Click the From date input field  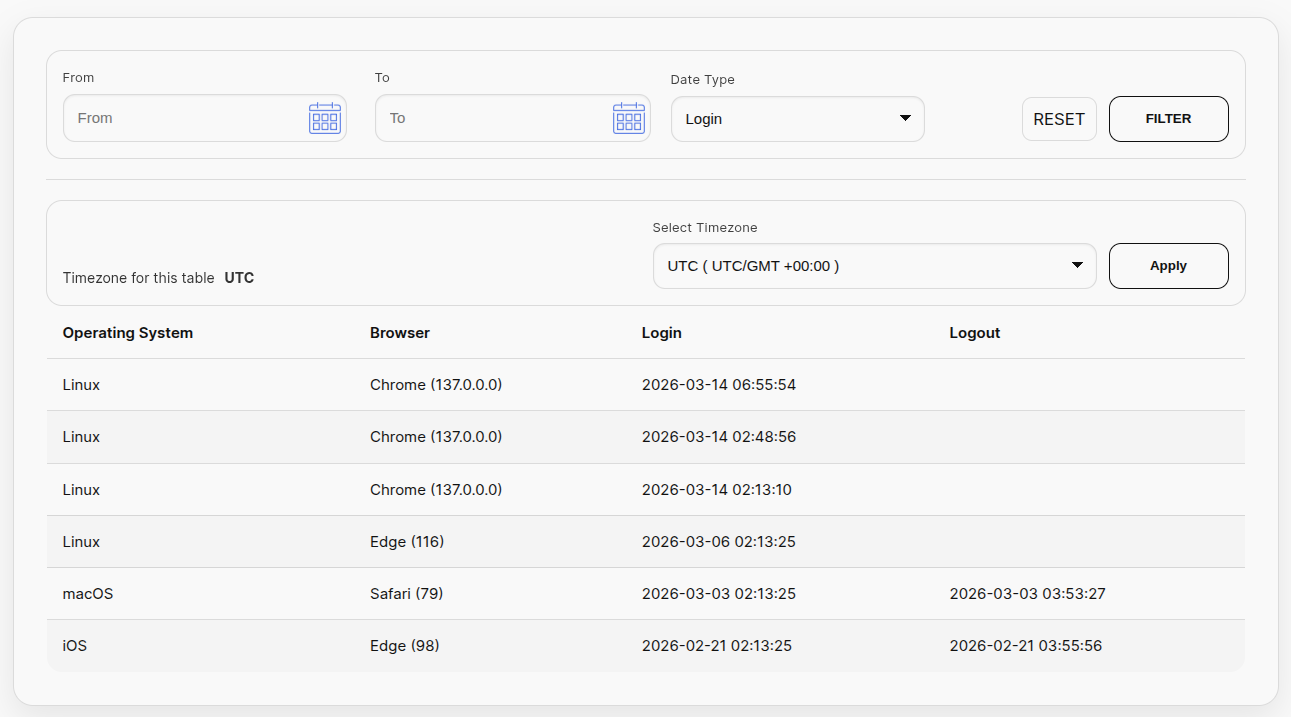click(x=185, y=118)
